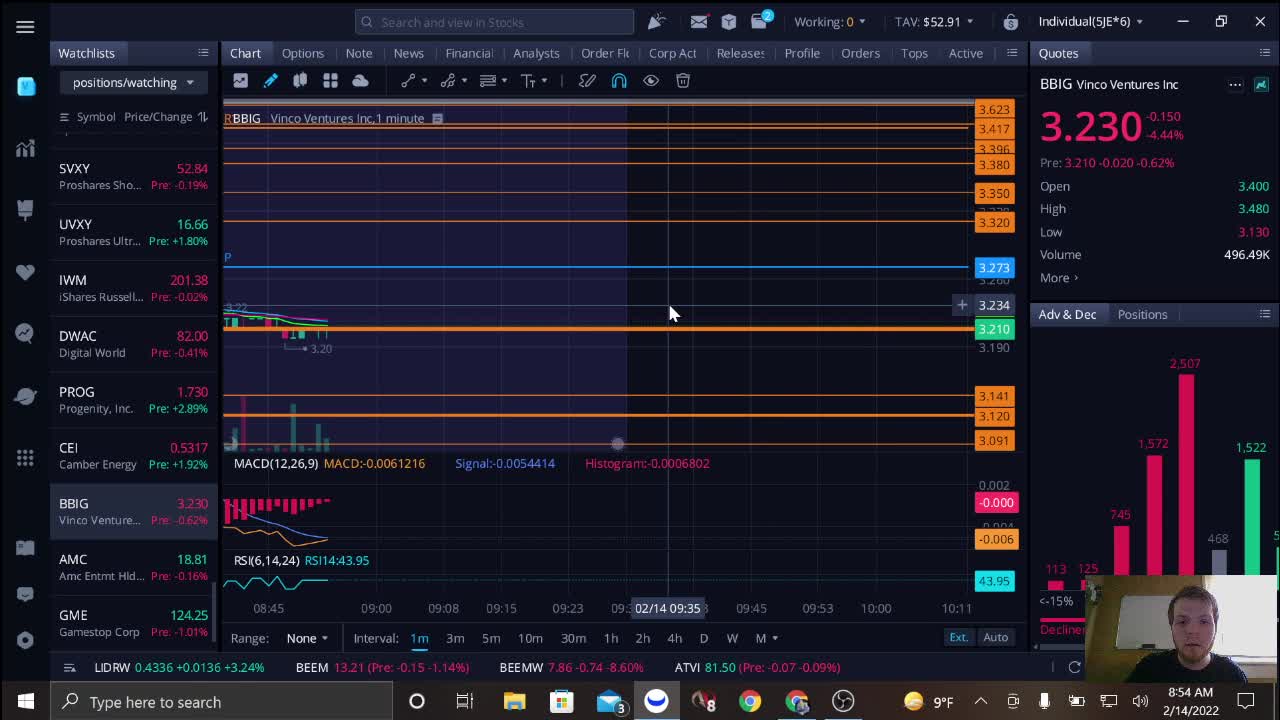Click the Windows search box
Viewport: 1280px width, 720px height.
(220, 702)
